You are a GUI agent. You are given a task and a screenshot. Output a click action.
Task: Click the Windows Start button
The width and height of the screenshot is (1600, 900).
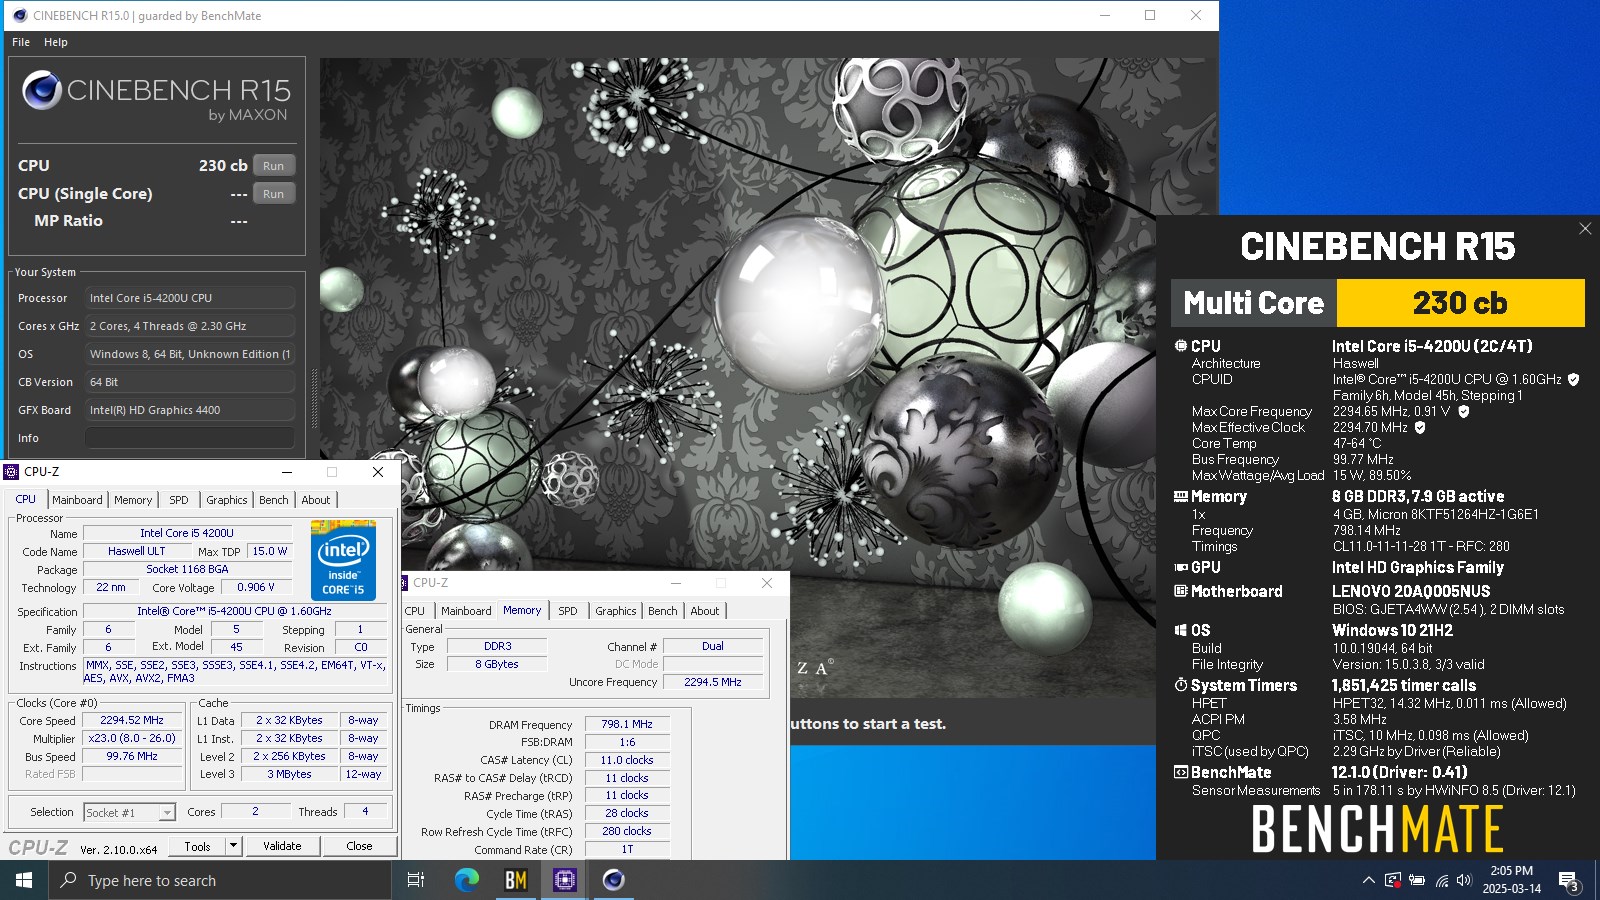tap(24, 880)
